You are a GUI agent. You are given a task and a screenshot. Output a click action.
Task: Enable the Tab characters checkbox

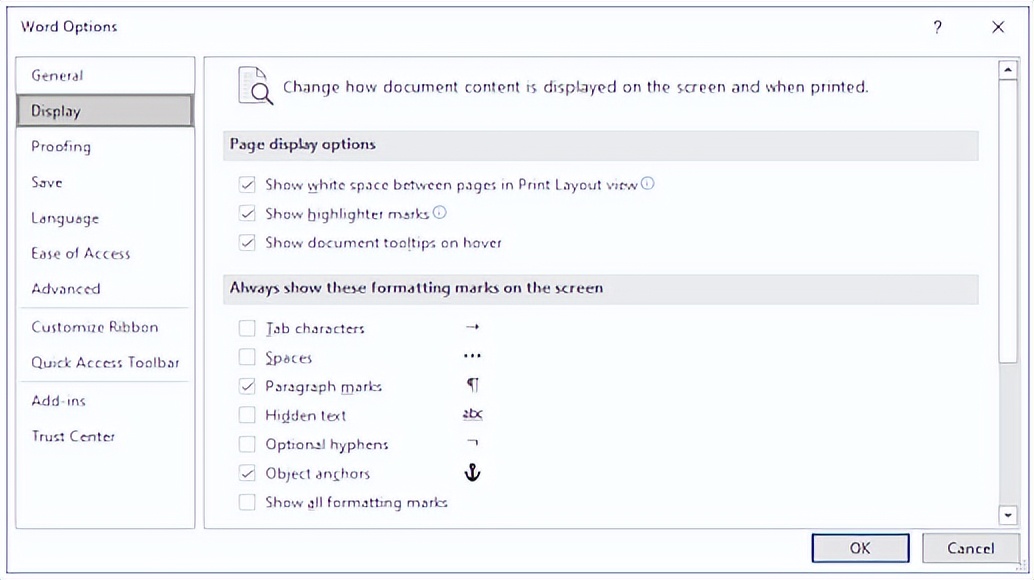pyautogui.click(x=247, y=328)
